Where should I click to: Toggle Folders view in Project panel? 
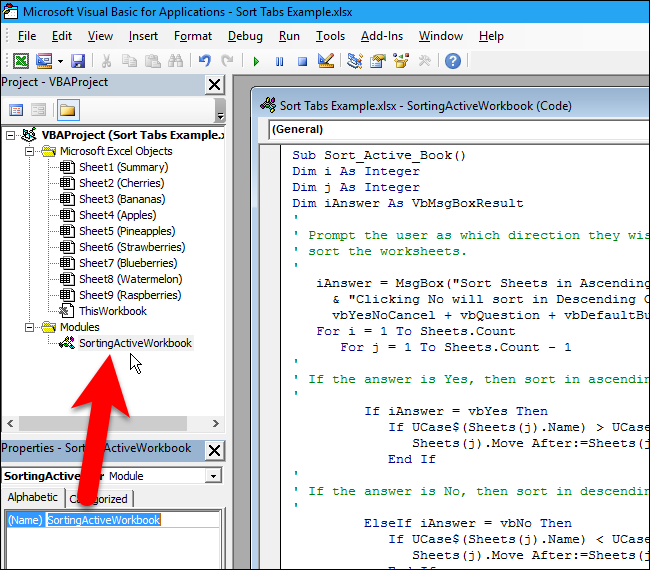68,110
